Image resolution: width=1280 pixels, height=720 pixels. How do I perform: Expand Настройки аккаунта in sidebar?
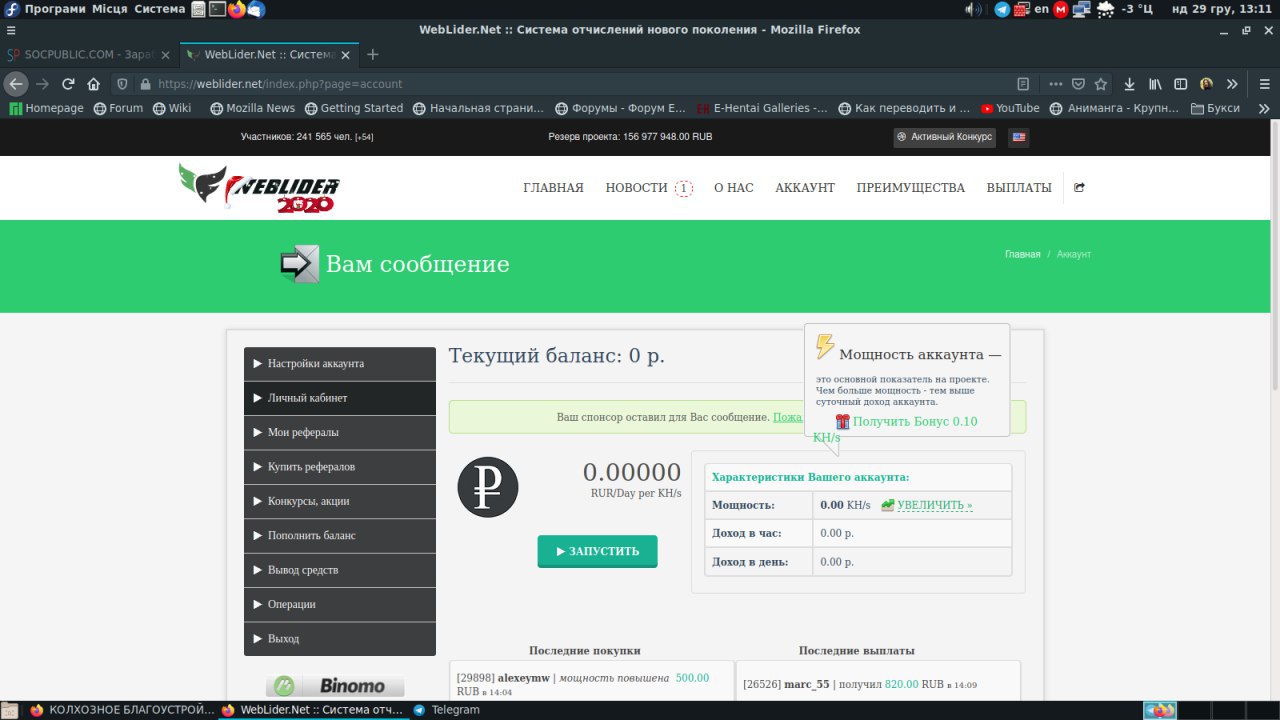[340, 364]
